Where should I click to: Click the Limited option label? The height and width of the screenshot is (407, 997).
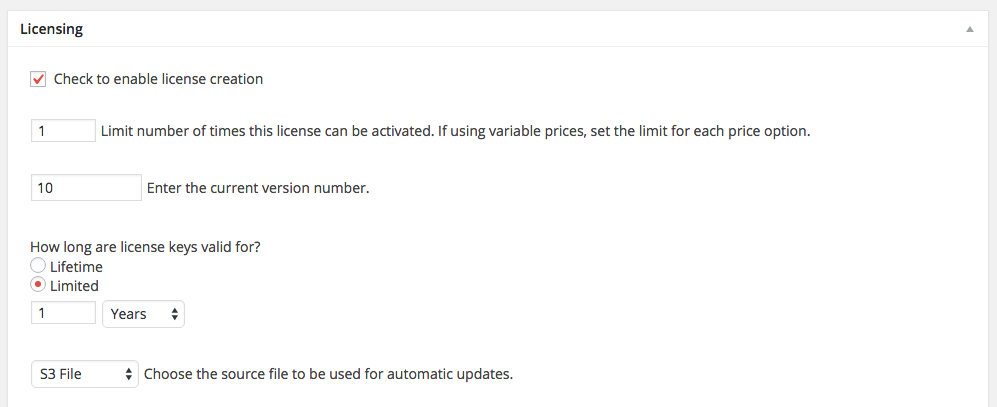point(74,286)
